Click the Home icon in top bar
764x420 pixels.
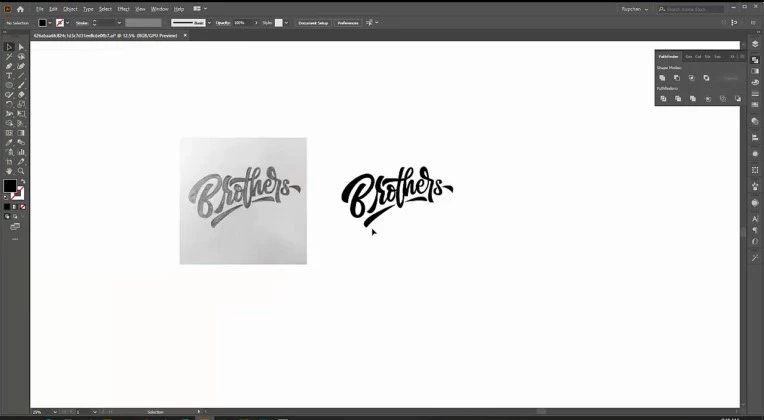[x=20, y=9]
